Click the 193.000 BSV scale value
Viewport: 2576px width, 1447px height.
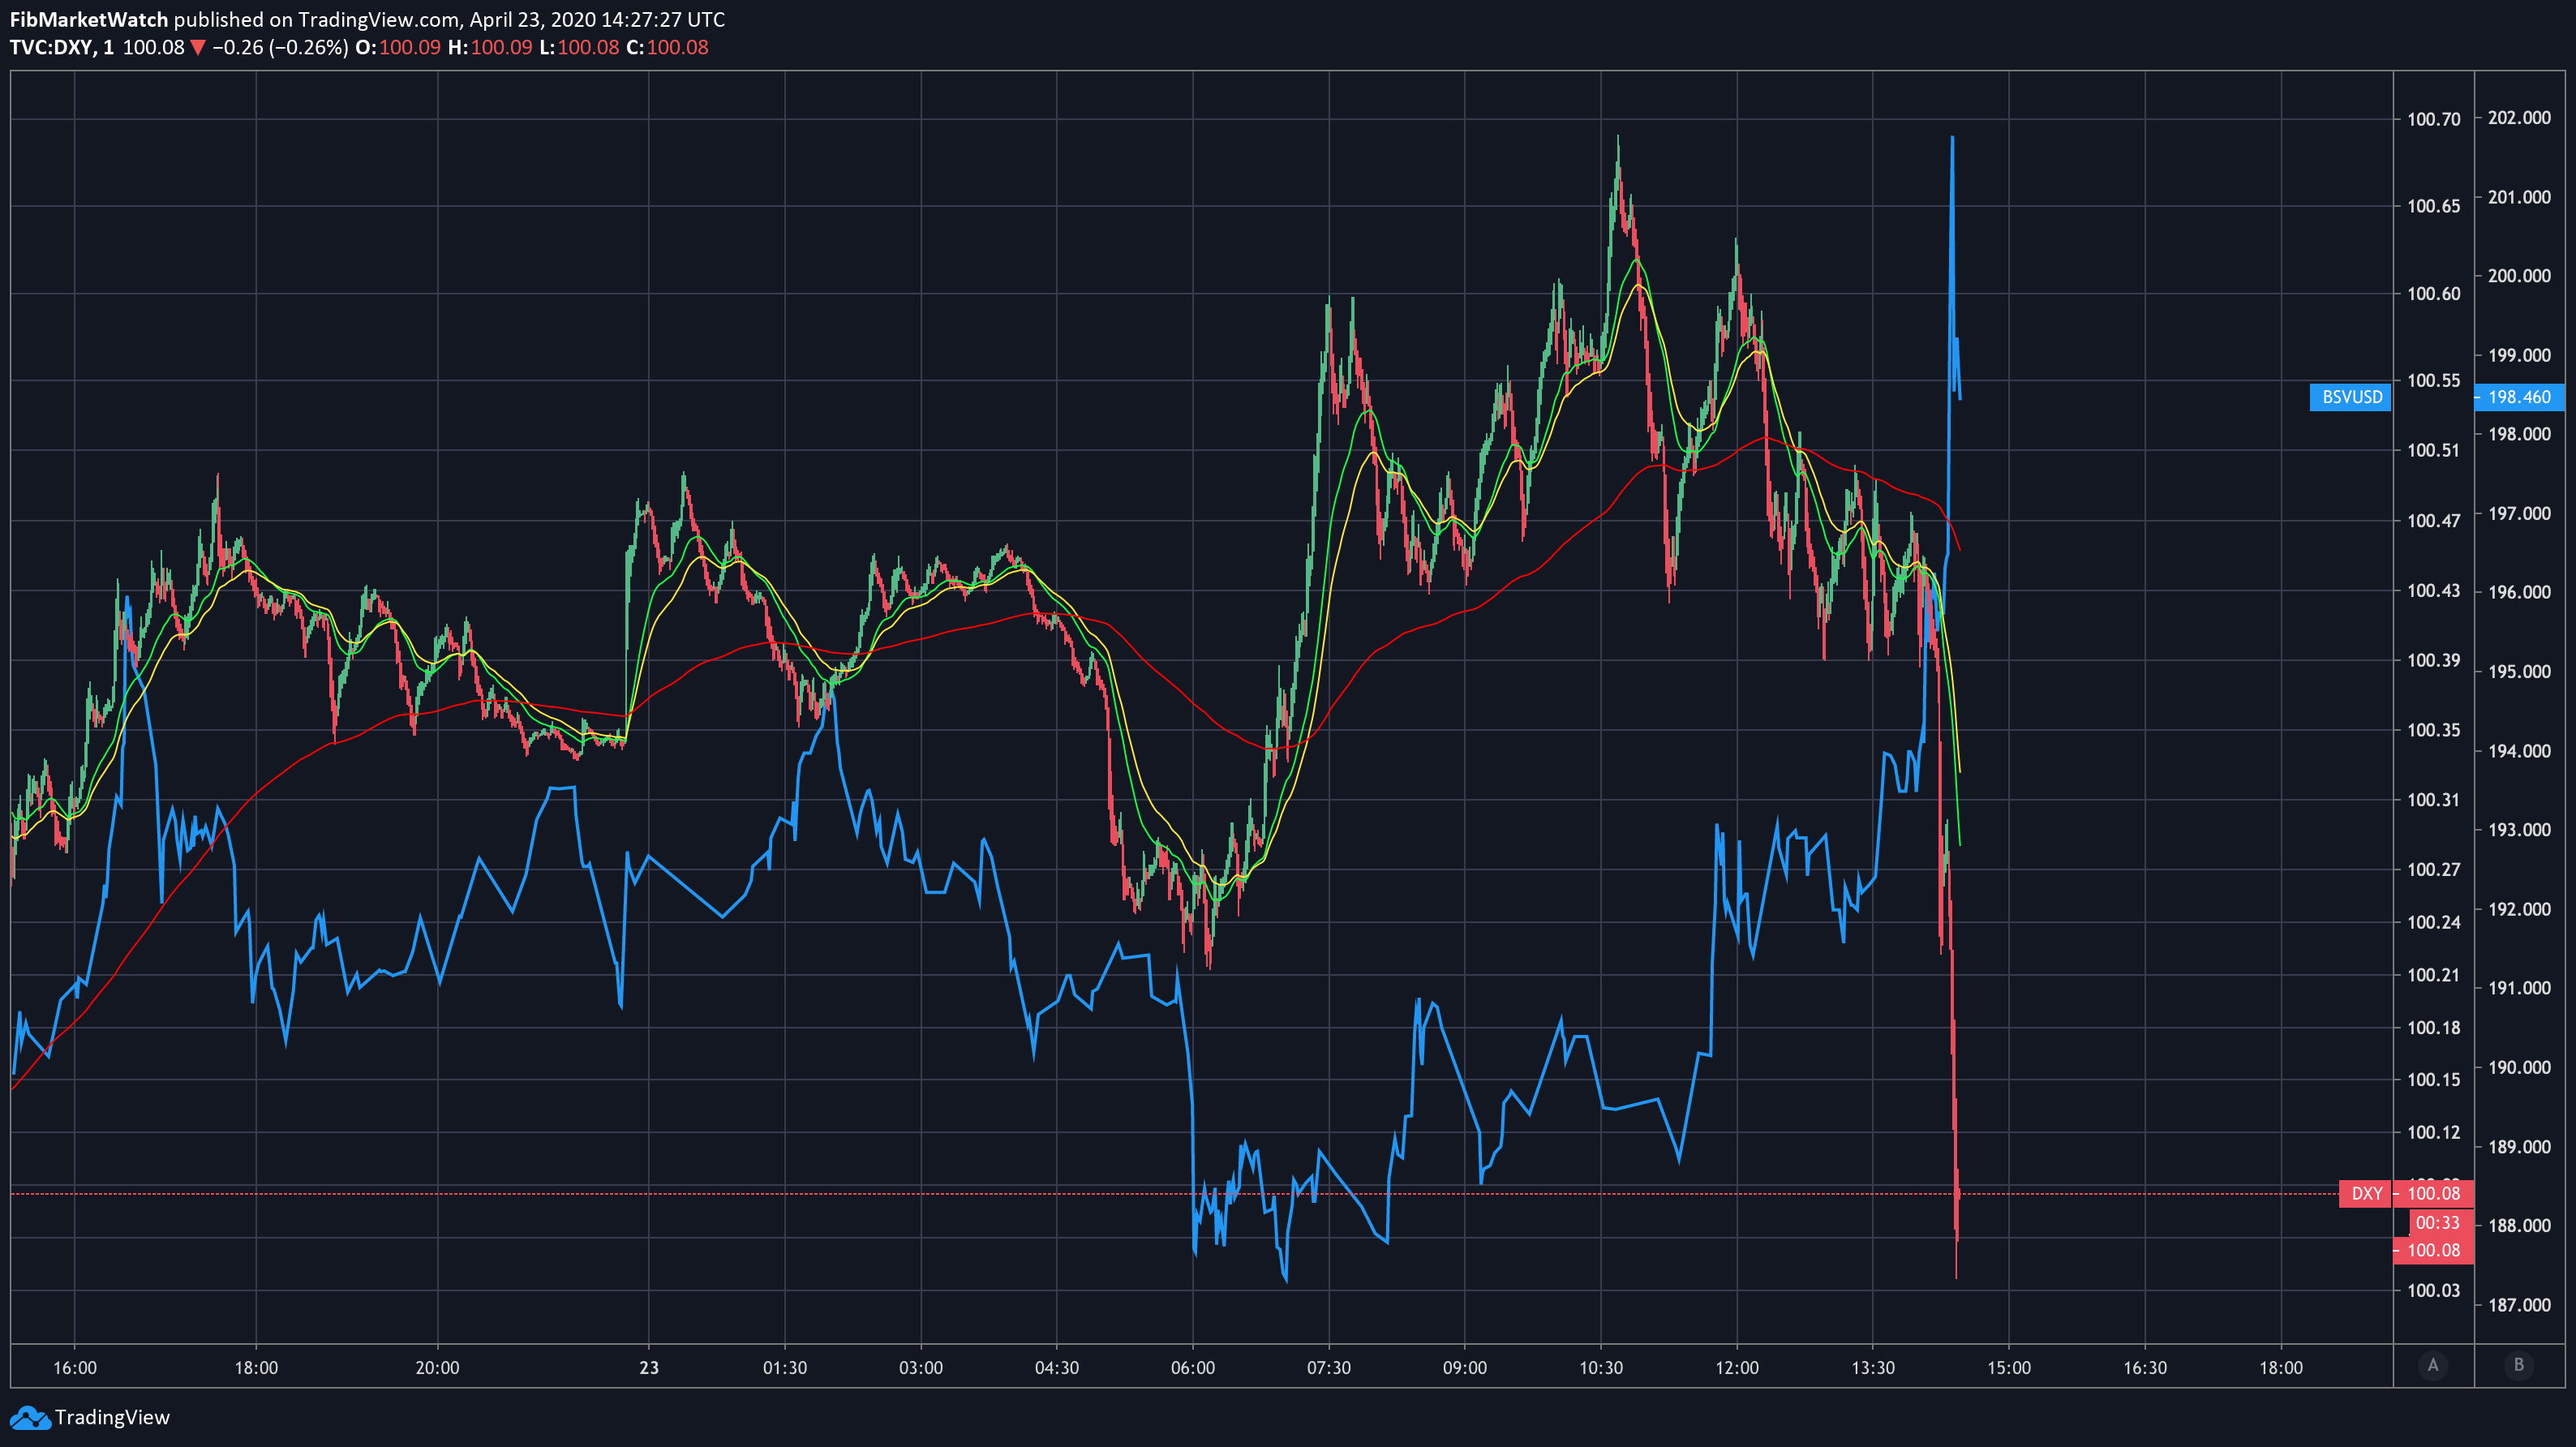(2519, 829)
